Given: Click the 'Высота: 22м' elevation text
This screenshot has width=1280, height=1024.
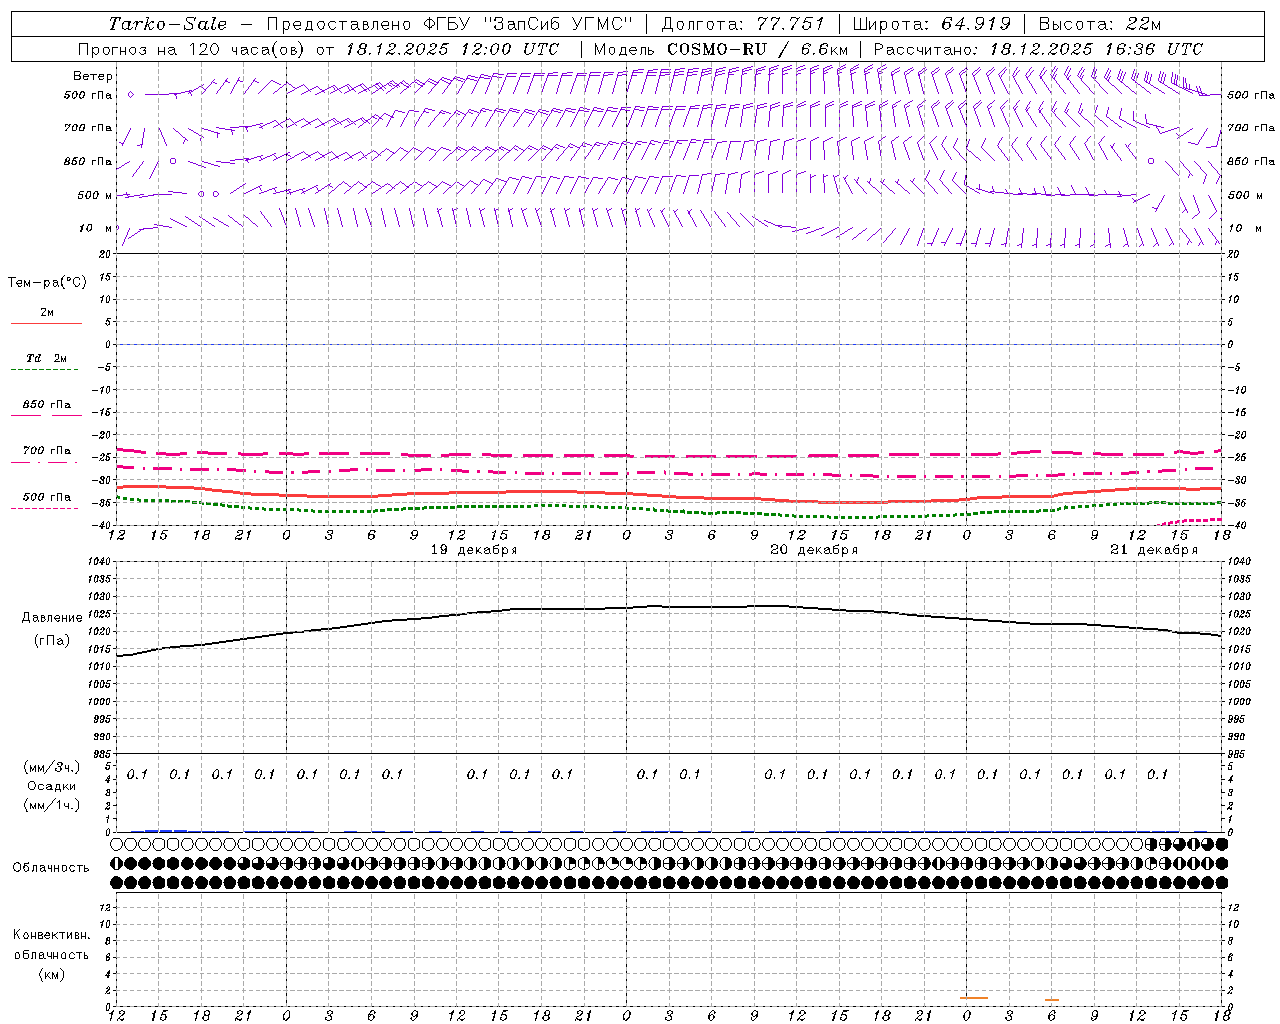Looking at the screenshot, I should [1100, 24].
